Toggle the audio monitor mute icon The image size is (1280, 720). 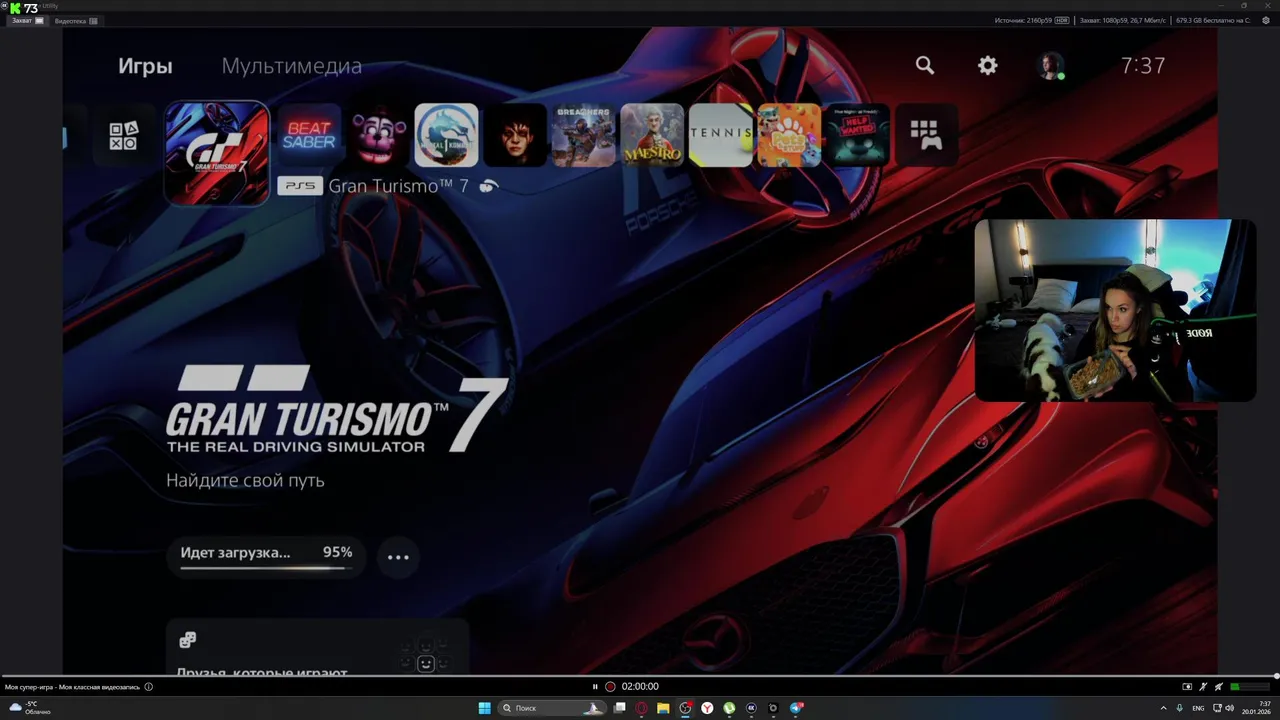(1218, 687)
